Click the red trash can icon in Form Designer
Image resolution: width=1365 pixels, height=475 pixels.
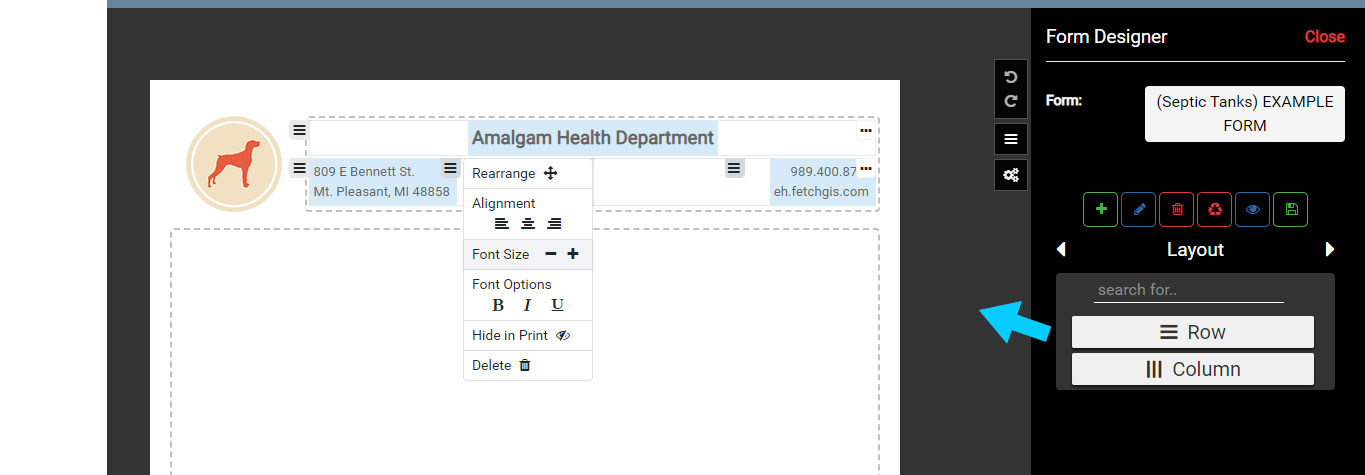(1177, 209)
